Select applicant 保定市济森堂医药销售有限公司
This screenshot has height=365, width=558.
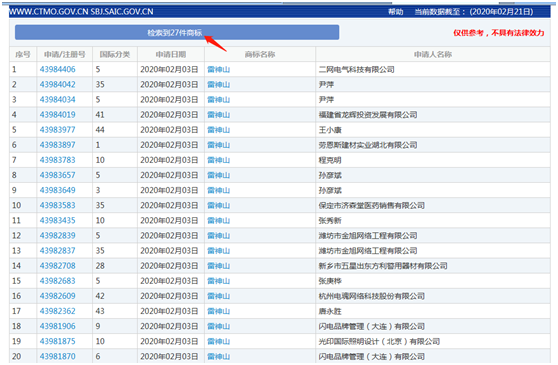[372, 206]
